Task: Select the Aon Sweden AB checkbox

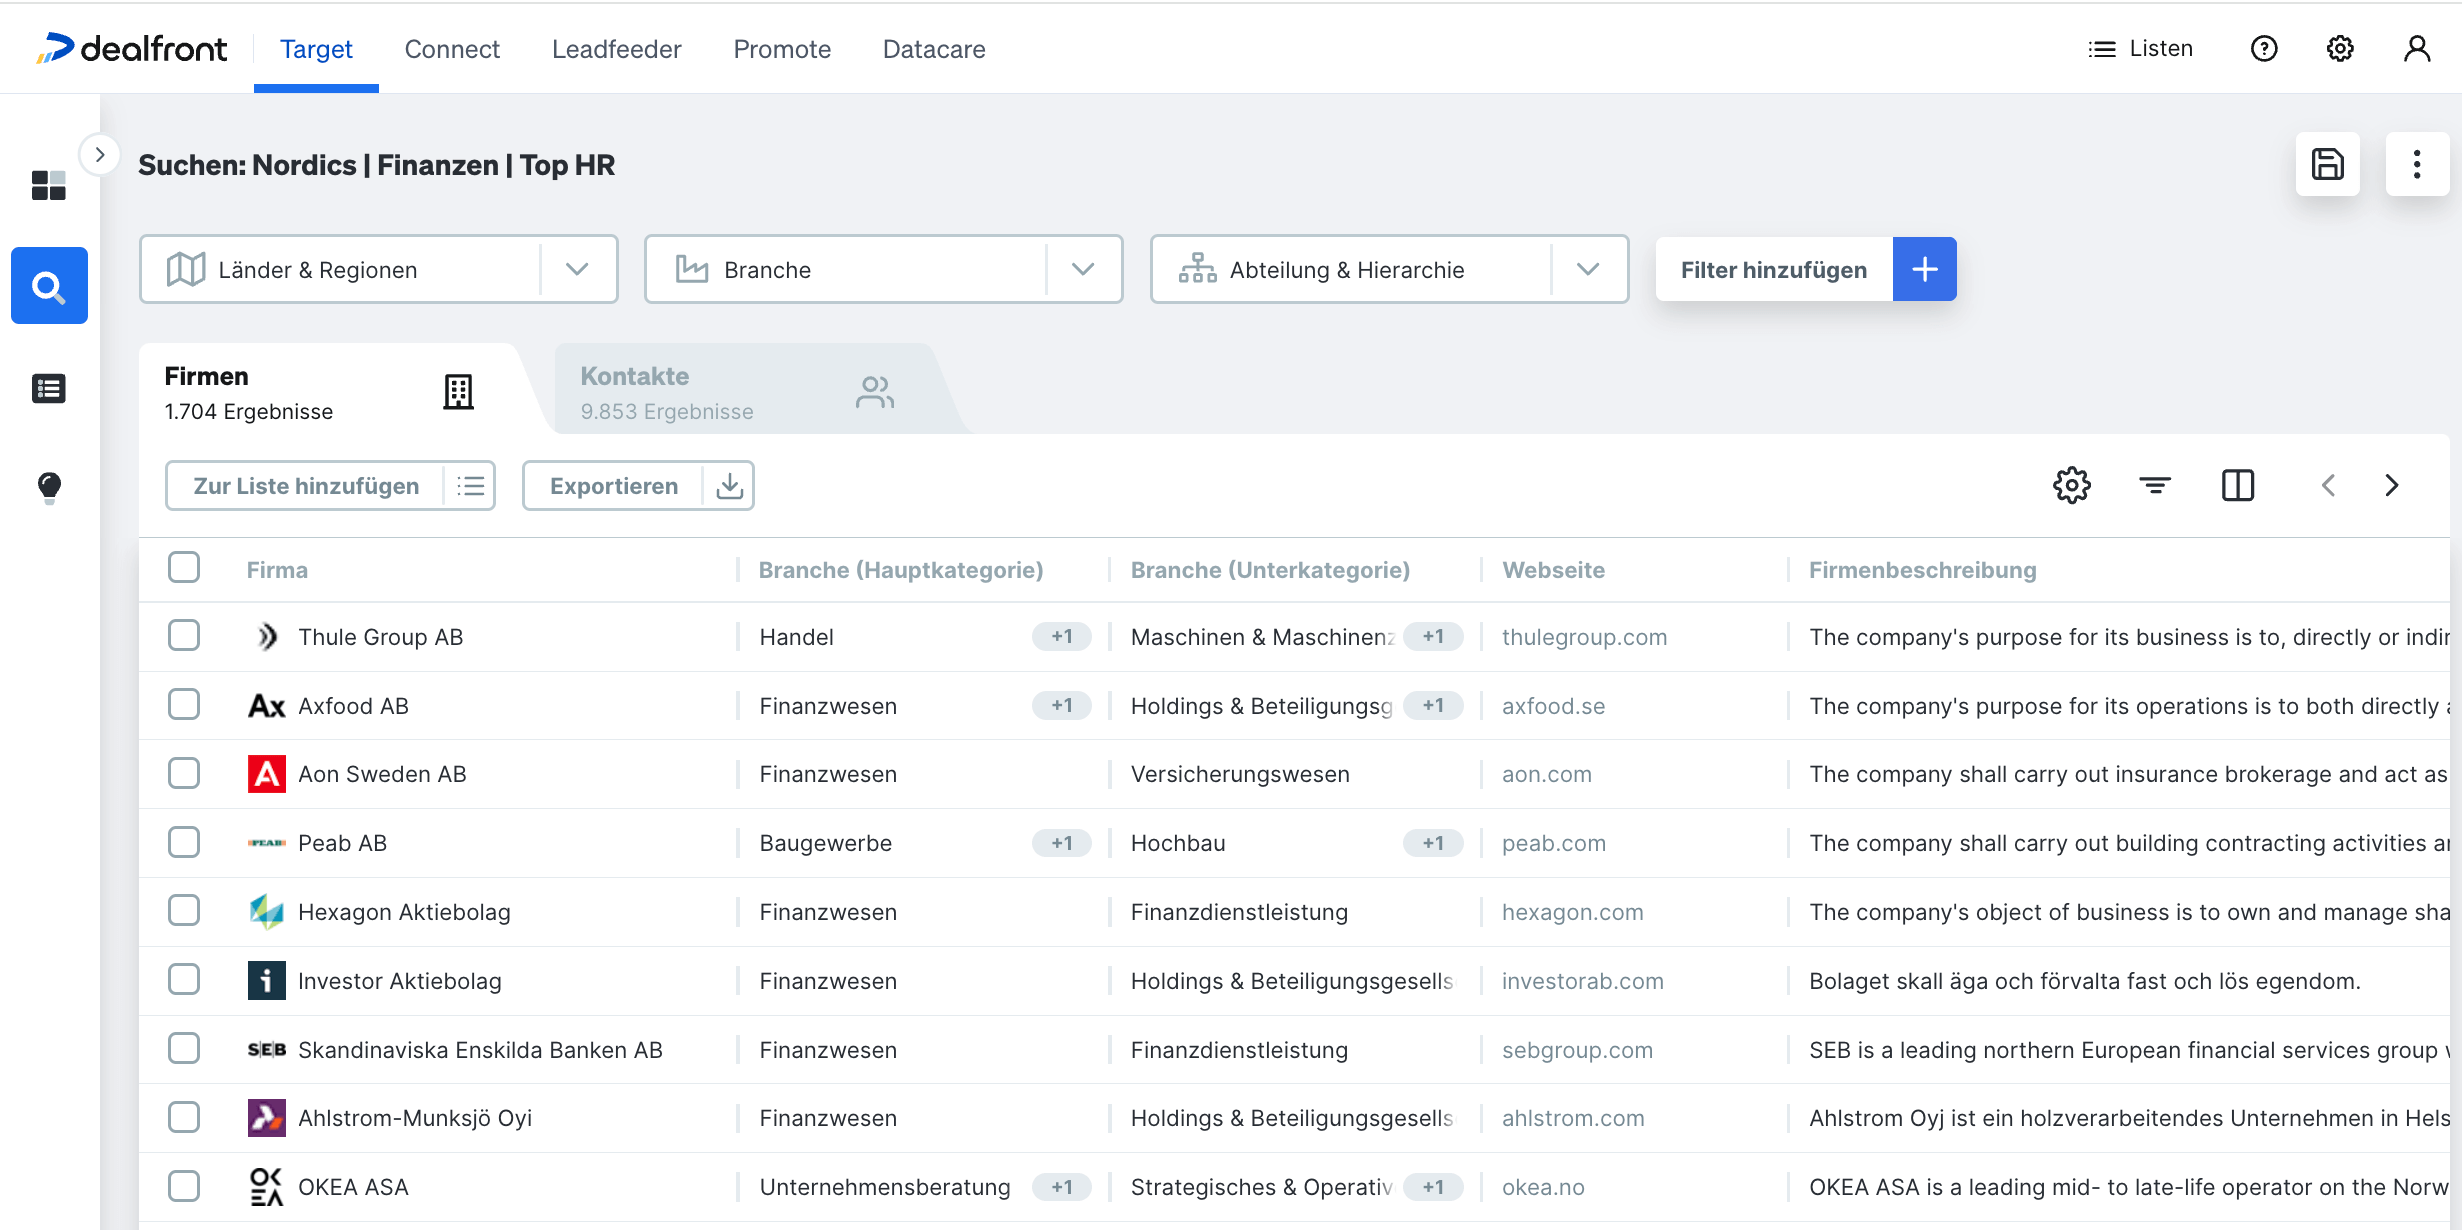Action: pyautogui.click(x=184, y=773)
